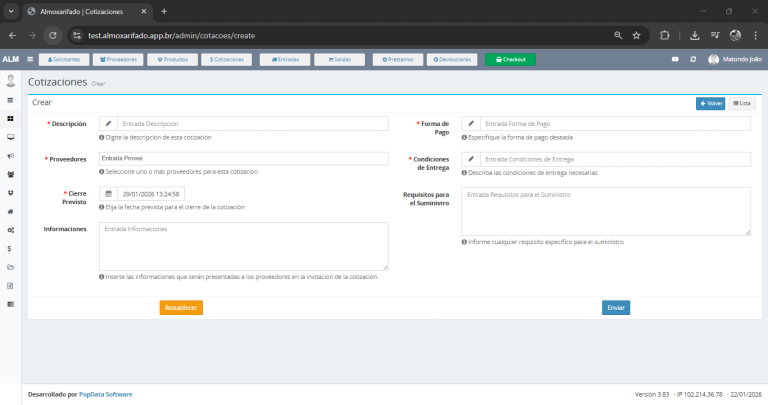Screen dimensions: 768x405
Task: Toggle the hamburger sidebar menu next to ALM
Action: 33,59
